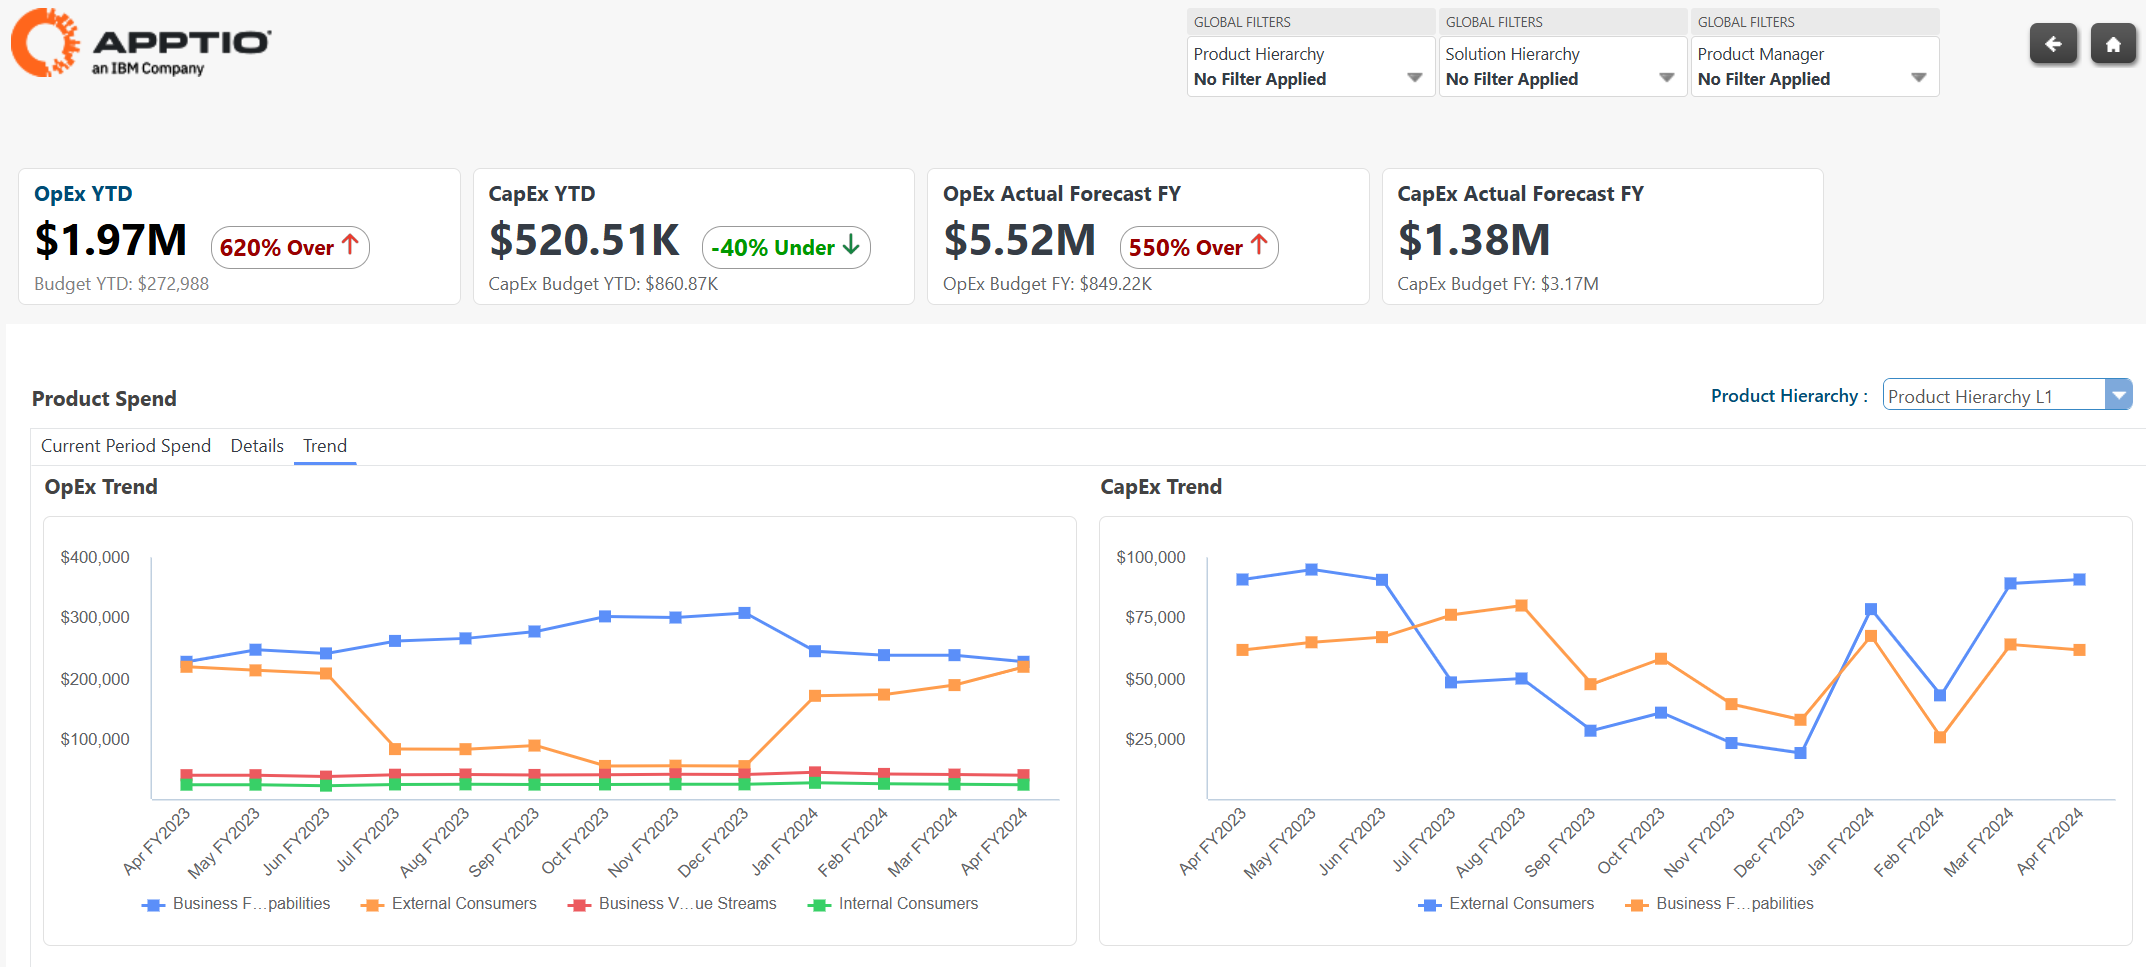Click the home icon button

coord(2112,44)
